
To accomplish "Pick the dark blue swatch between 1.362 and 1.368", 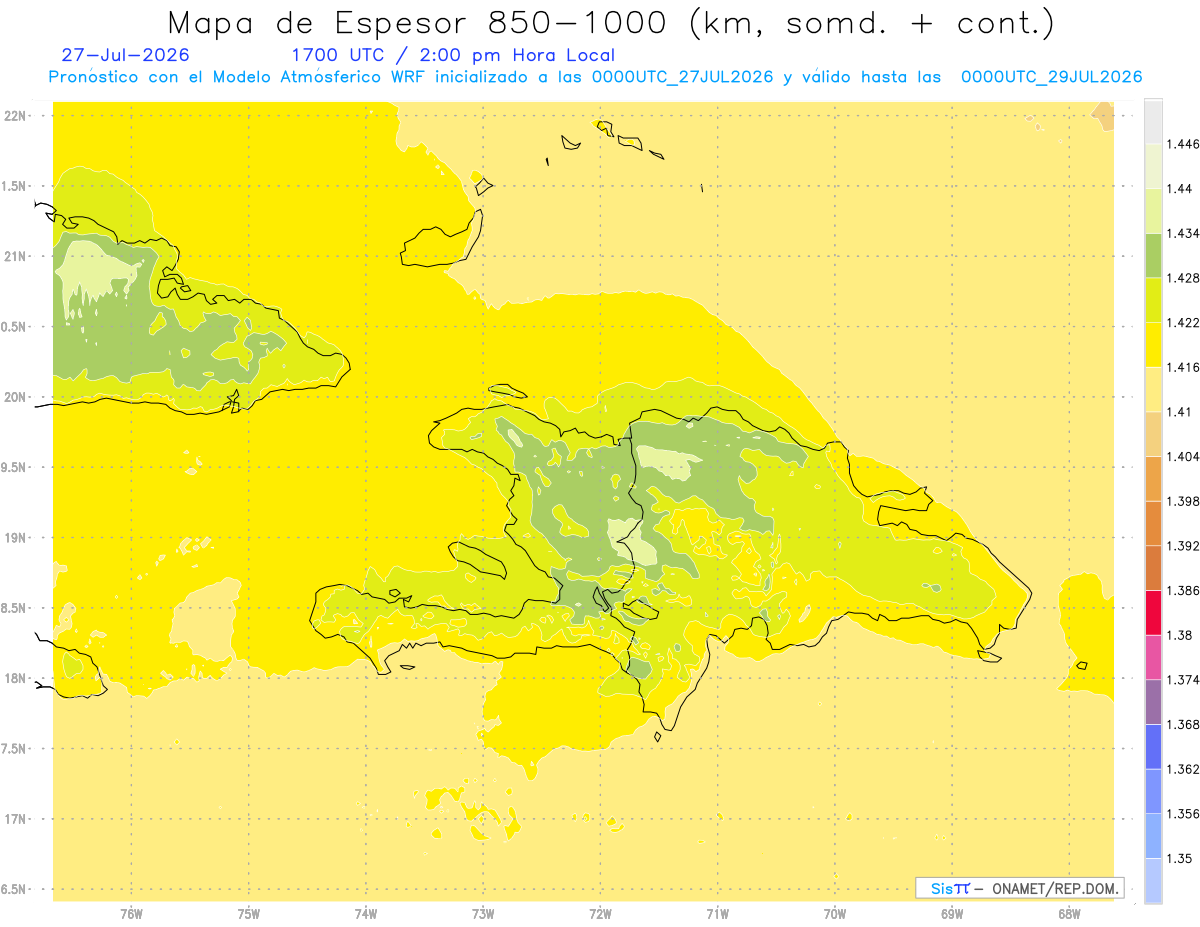I will tap(1153, 747).
